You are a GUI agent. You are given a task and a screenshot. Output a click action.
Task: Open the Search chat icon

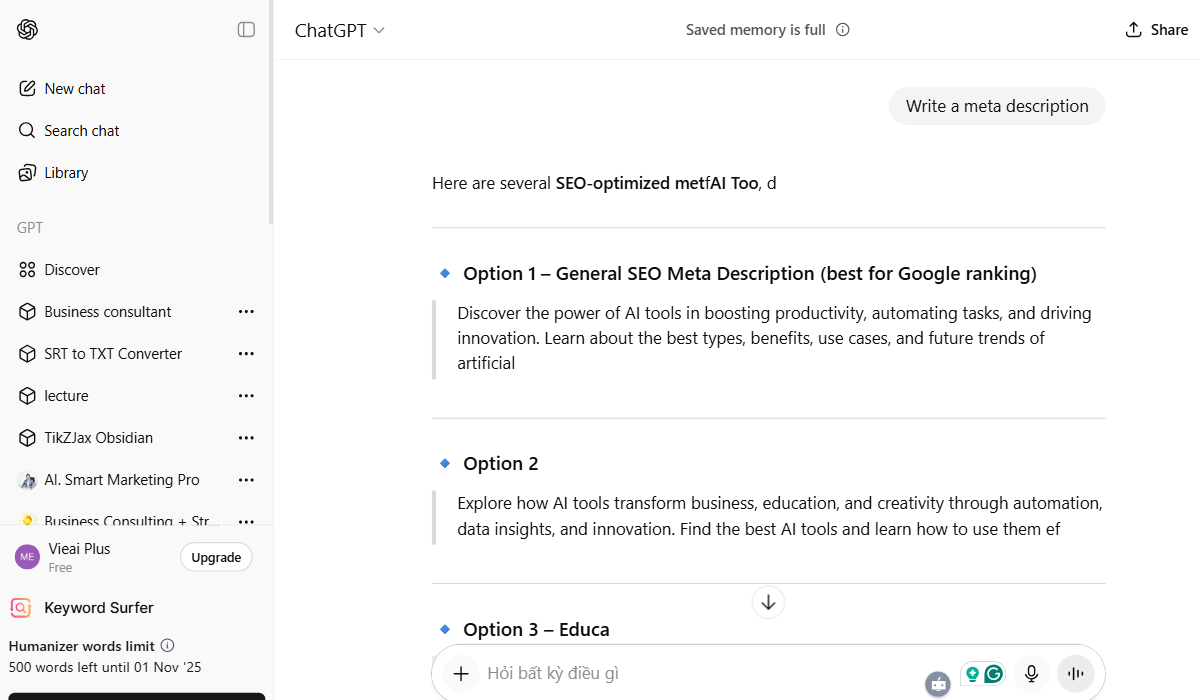(80, 130)
